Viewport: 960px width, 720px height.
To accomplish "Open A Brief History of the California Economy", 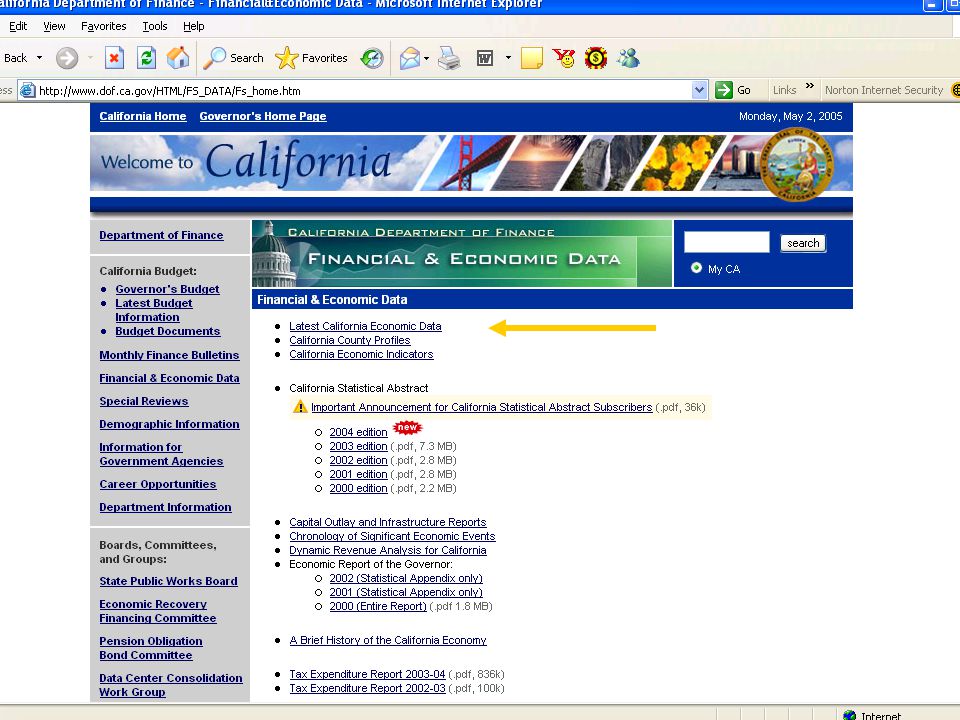I will click(388, 640).
